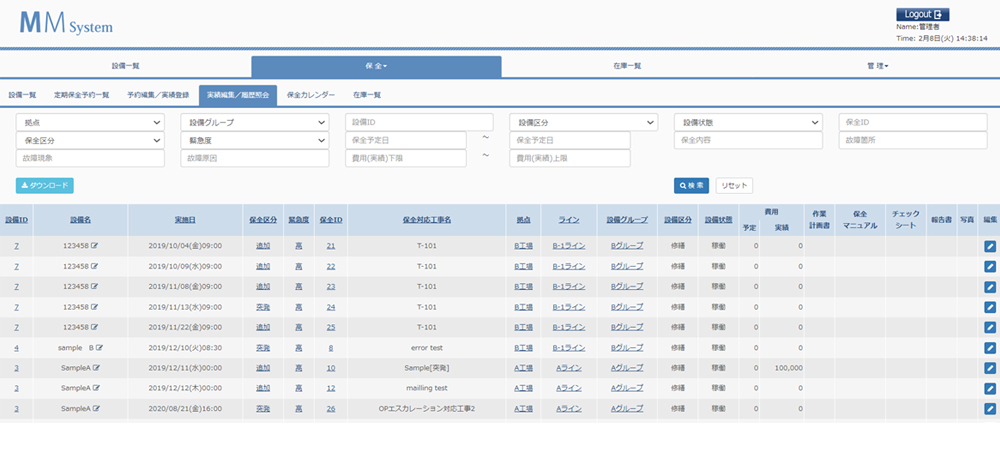The height and width of the screenshot is (460, 1000).
Task: Open the 保全区分 filter dropdown
Action: pos(90,140)
